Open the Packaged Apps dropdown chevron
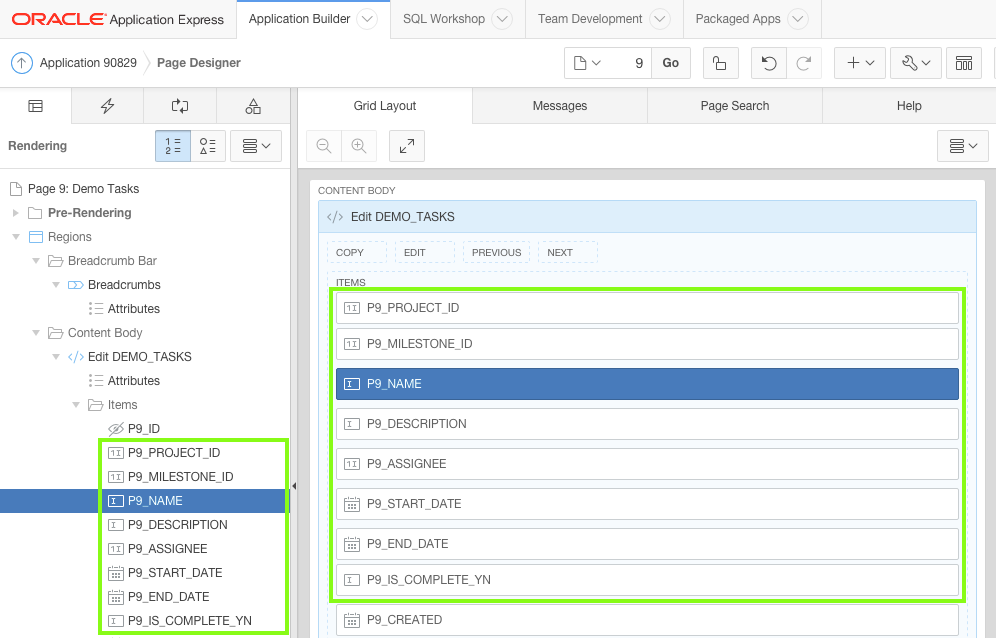Image resolution: width=996 pixels, height=638 pixels. coord(798,19)
